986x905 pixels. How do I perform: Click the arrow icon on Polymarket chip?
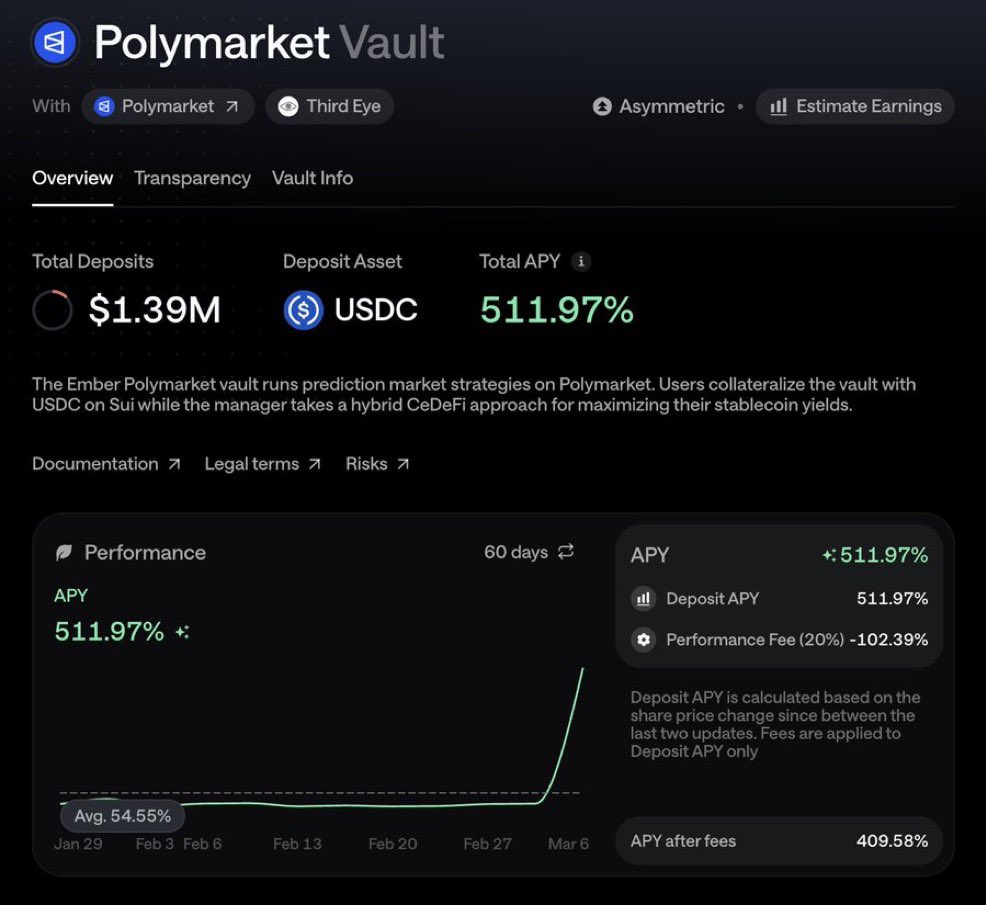232,106
